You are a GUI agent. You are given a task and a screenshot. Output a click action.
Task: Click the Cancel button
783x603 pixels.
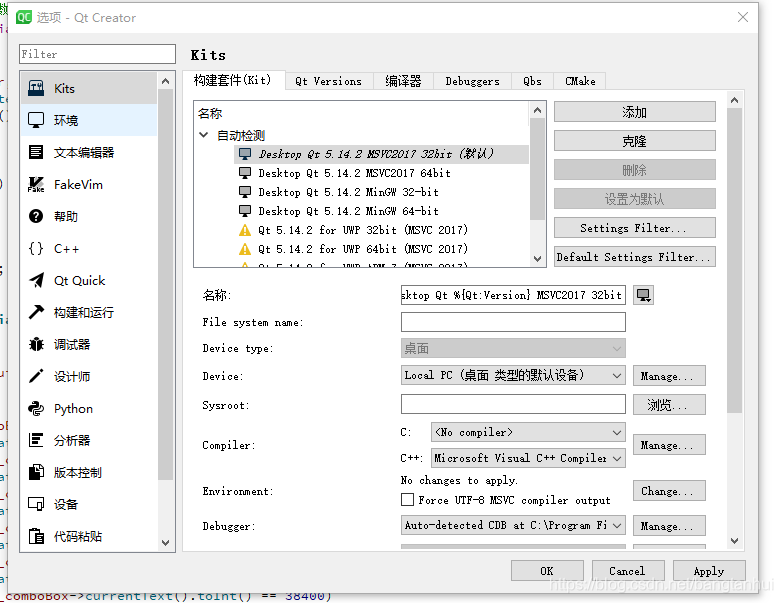tap(628, 571)
